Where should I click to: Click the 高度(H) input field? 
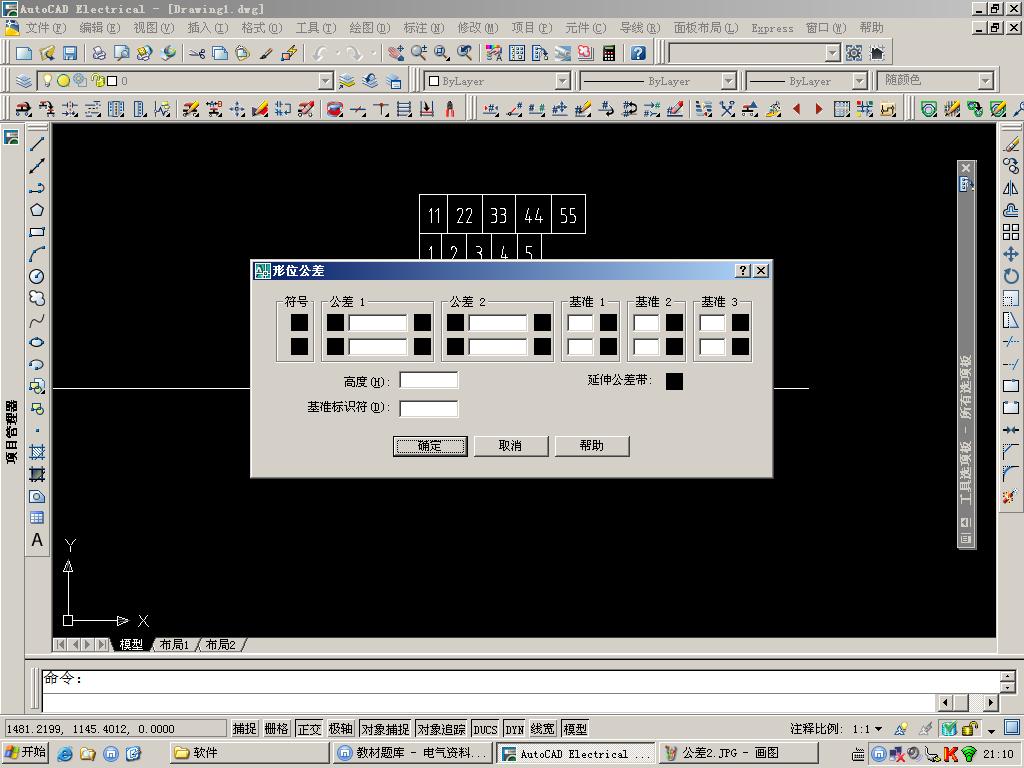click(428, 380)
